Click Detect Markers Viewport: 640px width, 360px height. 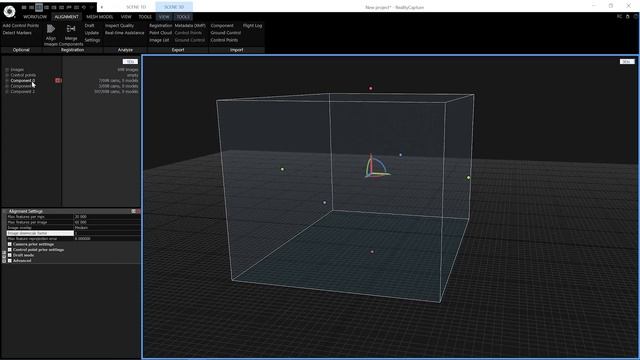pyautogui.click(x=17, y=33)
